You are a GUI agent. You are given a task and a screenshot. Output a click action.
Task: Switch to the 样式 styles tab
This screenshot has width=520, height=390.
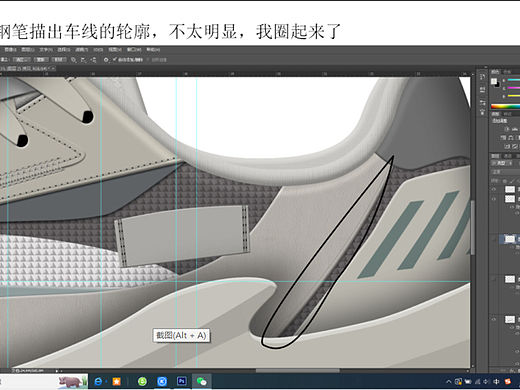point(507,114)
